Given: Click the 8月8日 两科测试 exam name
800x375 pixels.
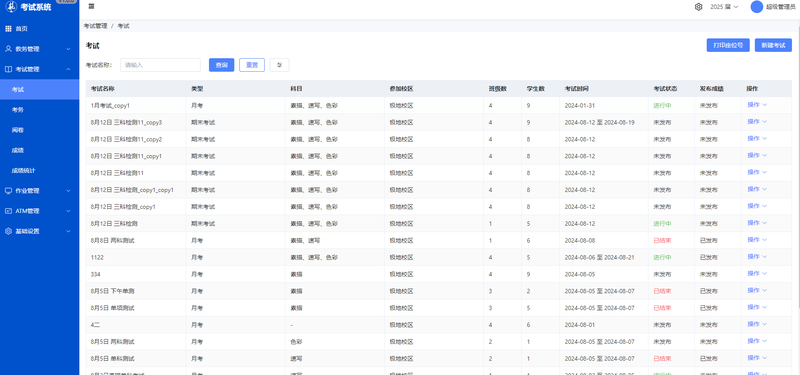Looking at the screenshot, I should (x=112, y=240).
